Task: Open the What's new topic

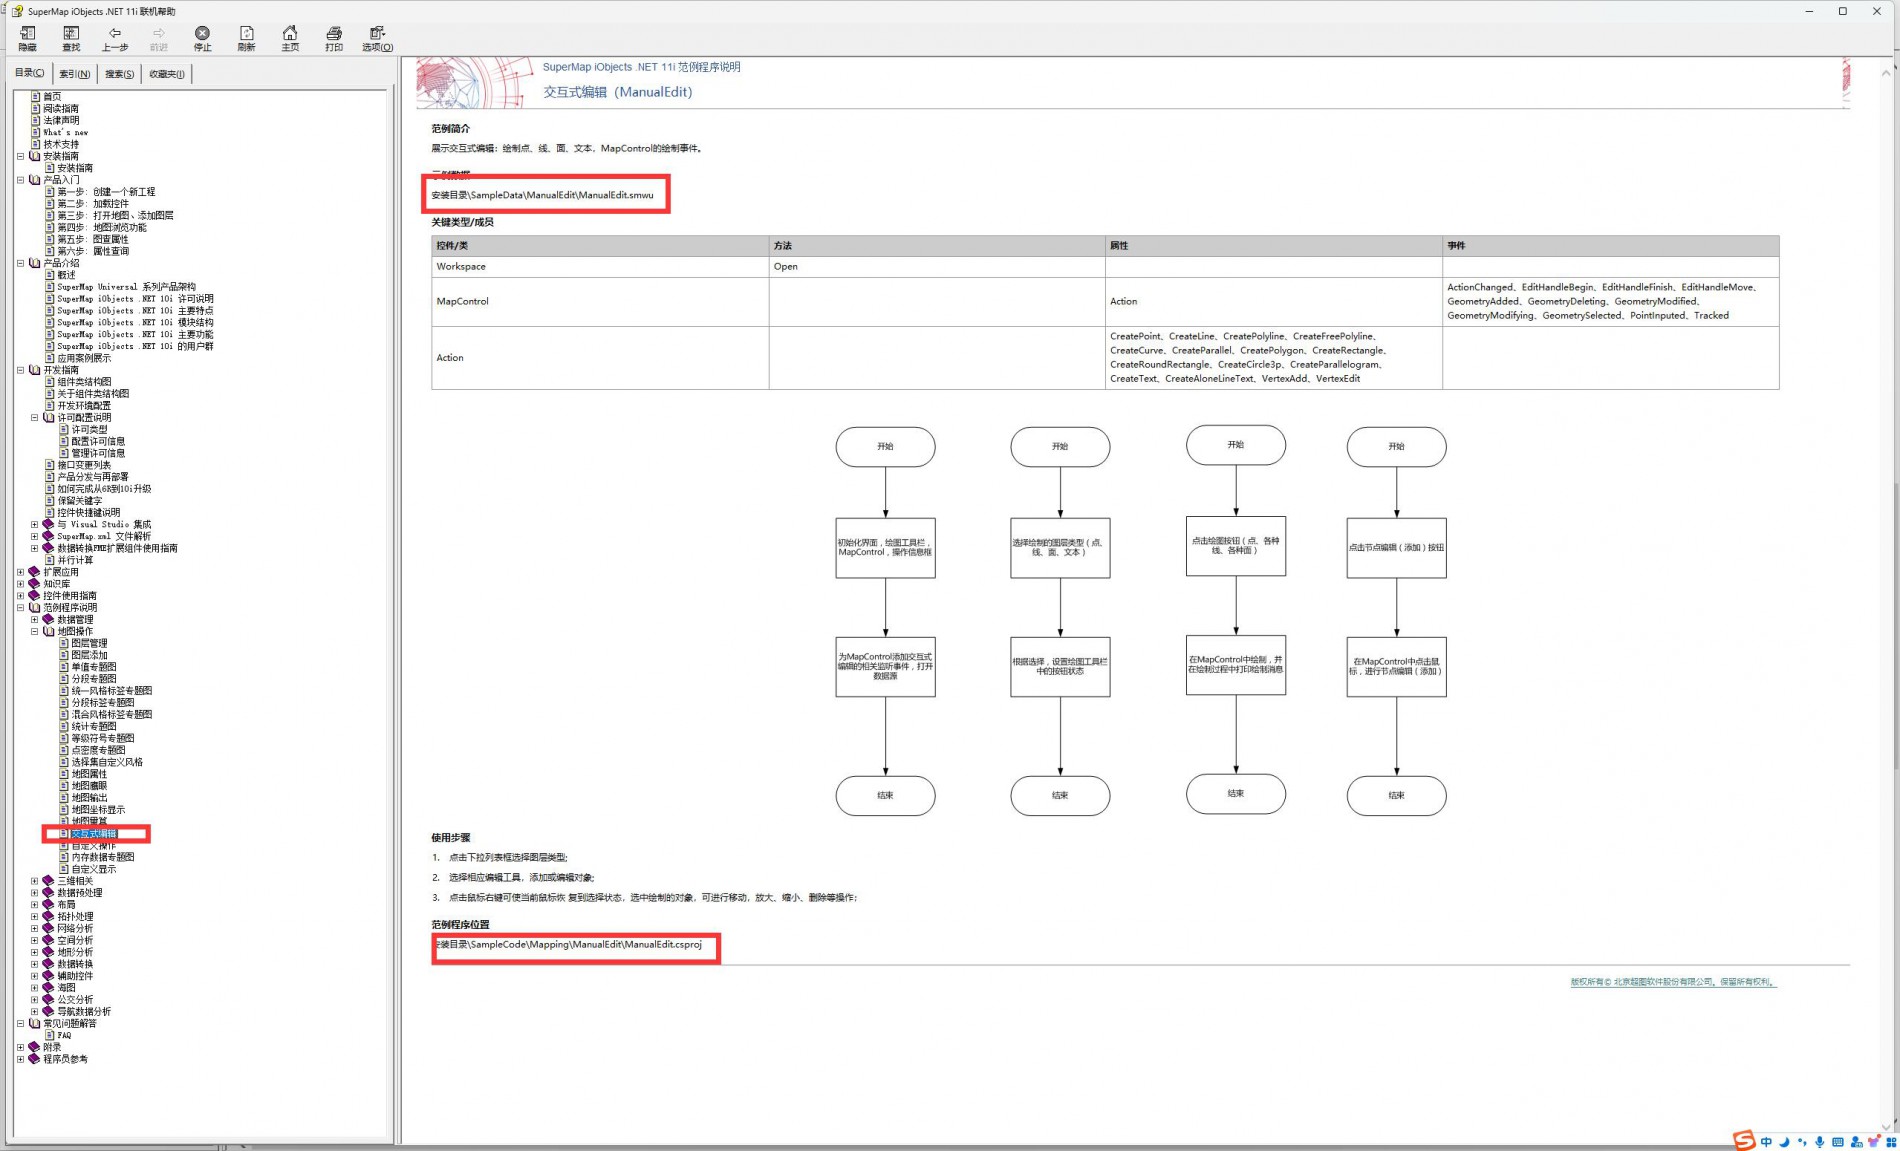Action: coord(66,132)
